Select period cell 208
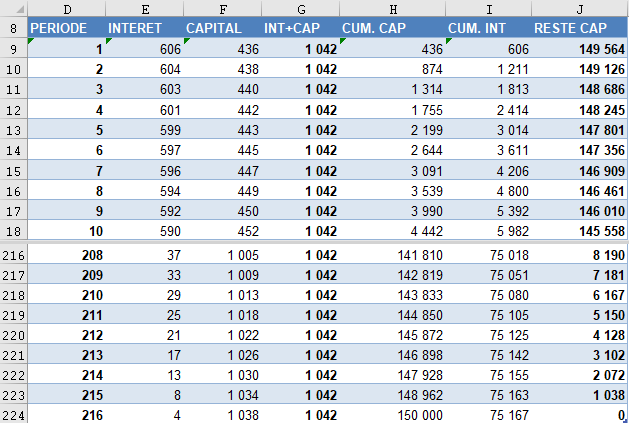 (67, 255)
